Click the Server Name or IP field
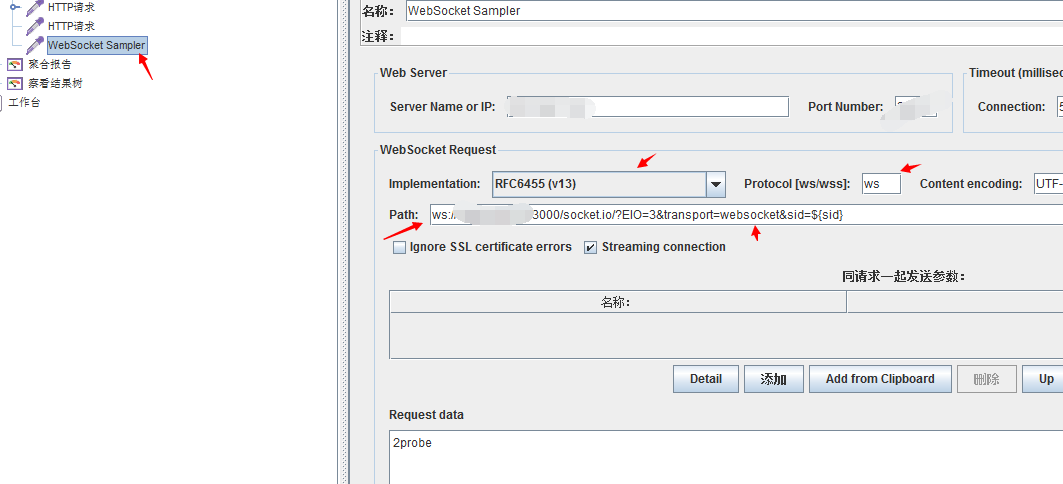The width and height of the screenshot is (1063, 484). coord(648,106)
